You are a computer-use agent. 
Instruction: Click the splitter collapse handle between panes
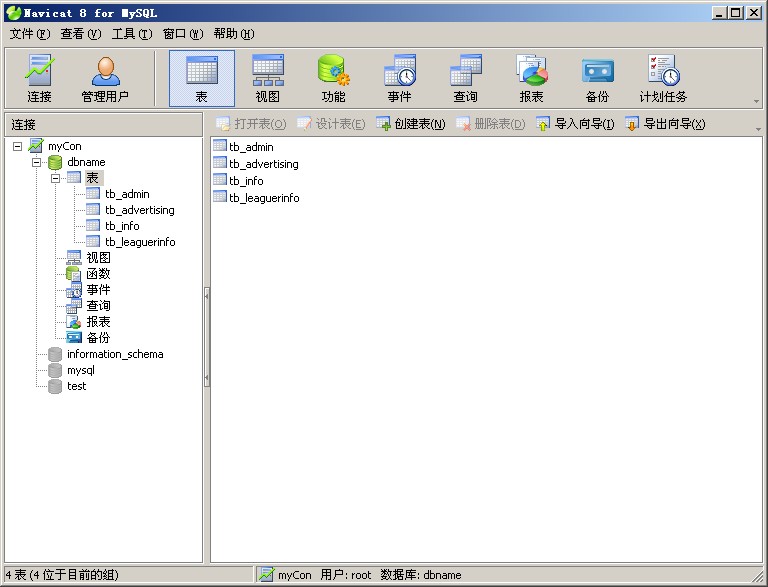[x=207, y=337]
